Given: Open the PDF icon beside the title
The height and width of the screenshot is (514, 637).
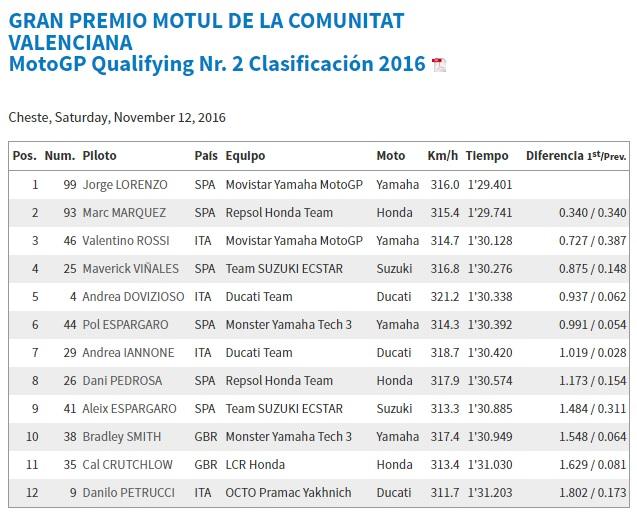Looking at the screenshot, I should (439, 65).
